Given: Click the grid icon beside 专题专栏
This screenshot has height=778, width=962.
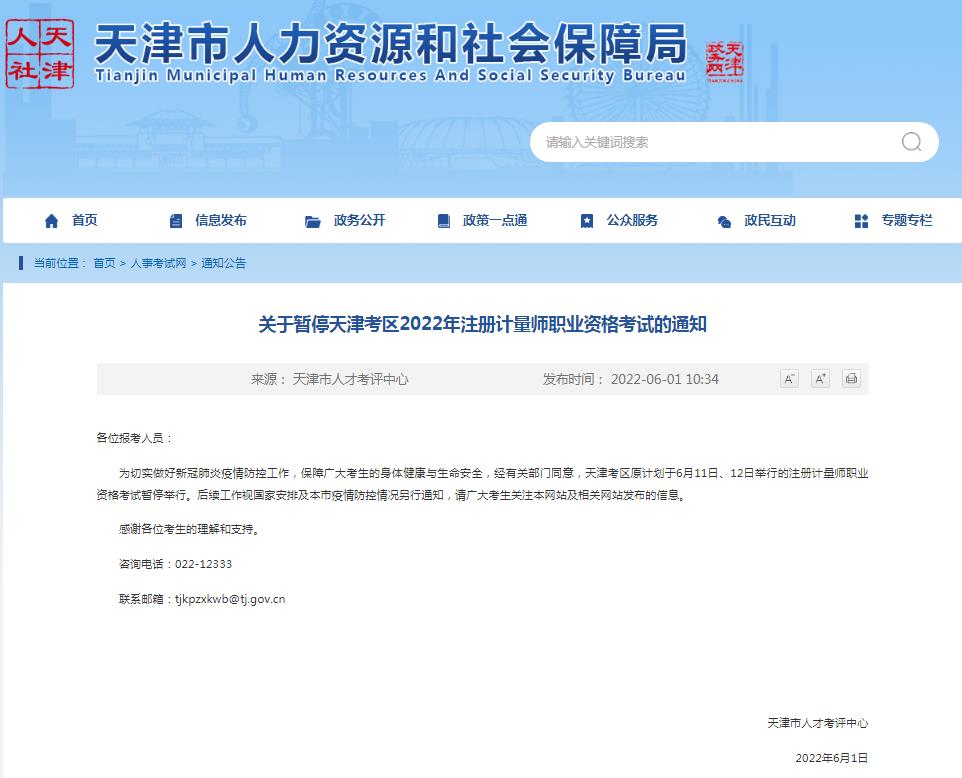Looking at the screenshot, I should [x=861, y=221].
